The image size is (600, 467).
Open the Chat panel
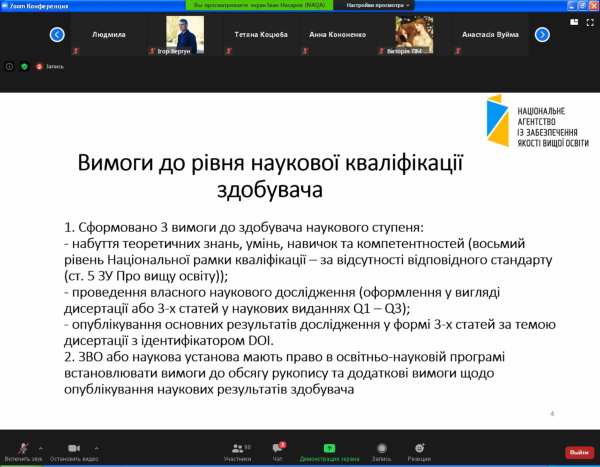pyautogui.click(x=278, y=449)
